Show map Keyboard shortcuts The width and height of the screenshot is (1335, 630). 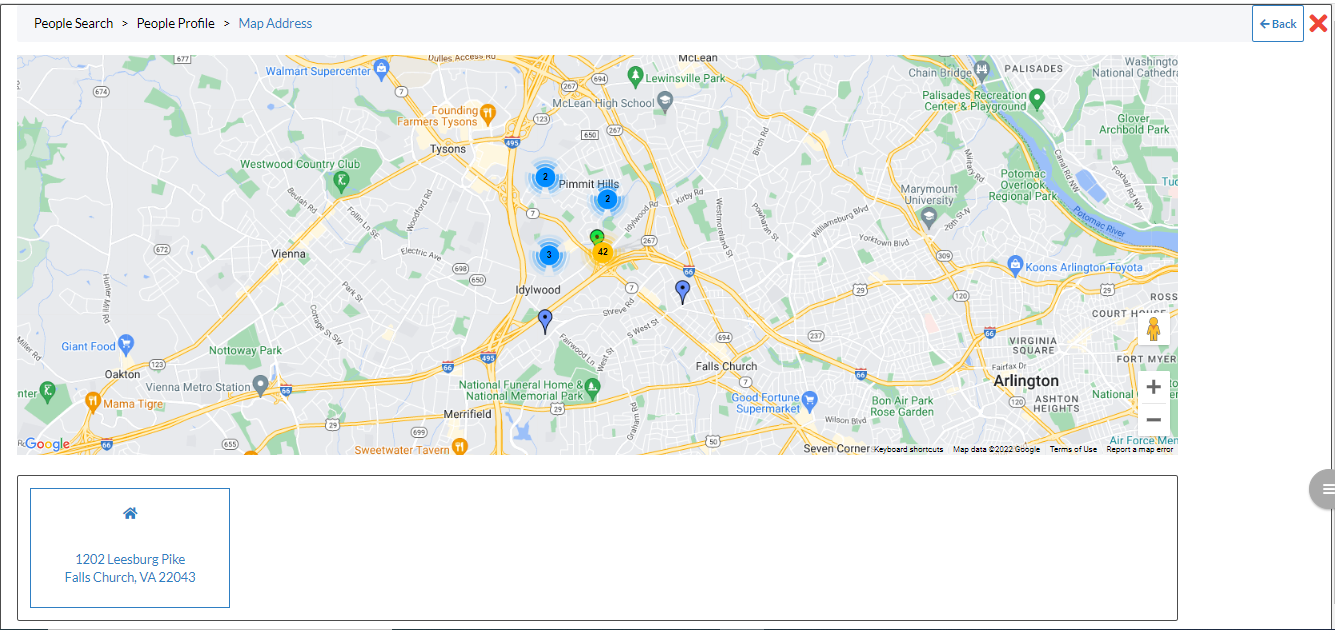[x=908, y=450]
